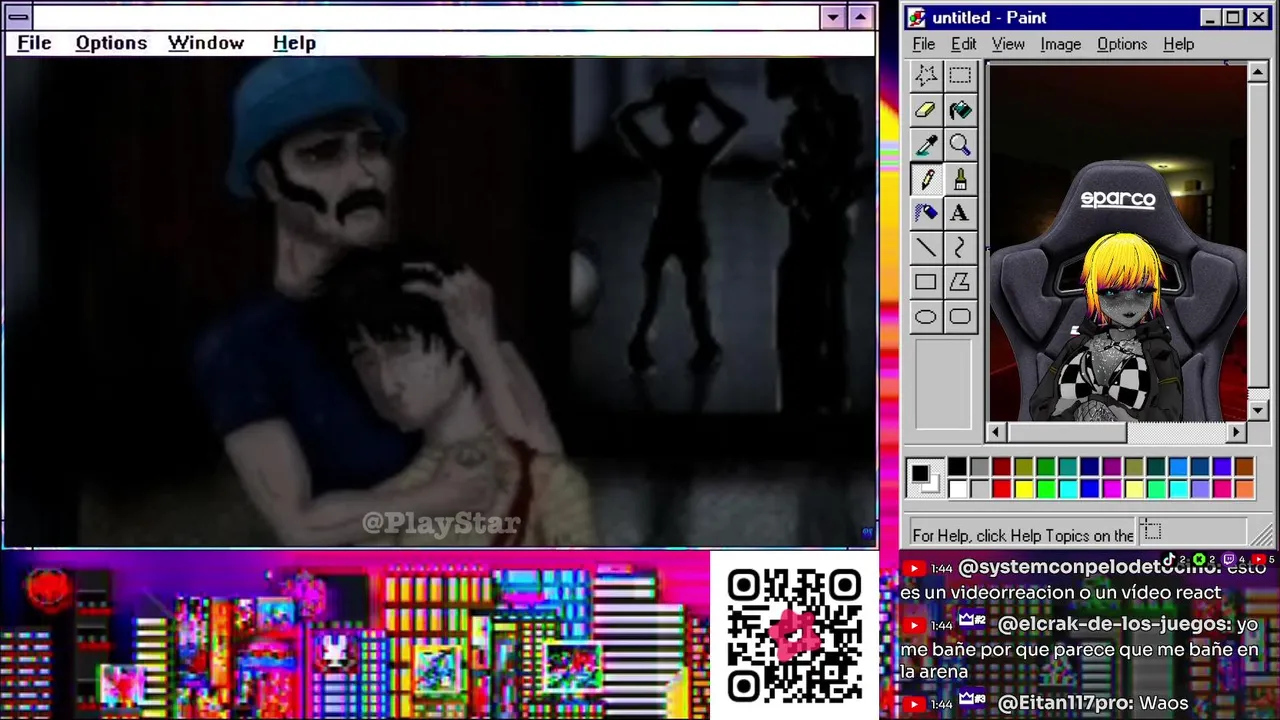Image resolution: width=1280 pixels, height=720 pixels.
Task: Choose the bright red palette swatch
Action: 1001,489
